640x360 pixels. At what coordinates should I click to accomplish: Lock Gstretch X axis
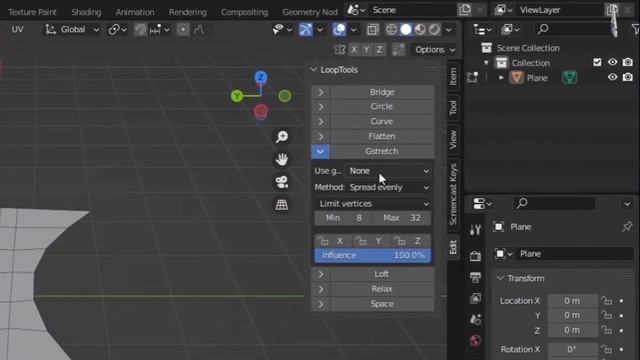point(333,241)
